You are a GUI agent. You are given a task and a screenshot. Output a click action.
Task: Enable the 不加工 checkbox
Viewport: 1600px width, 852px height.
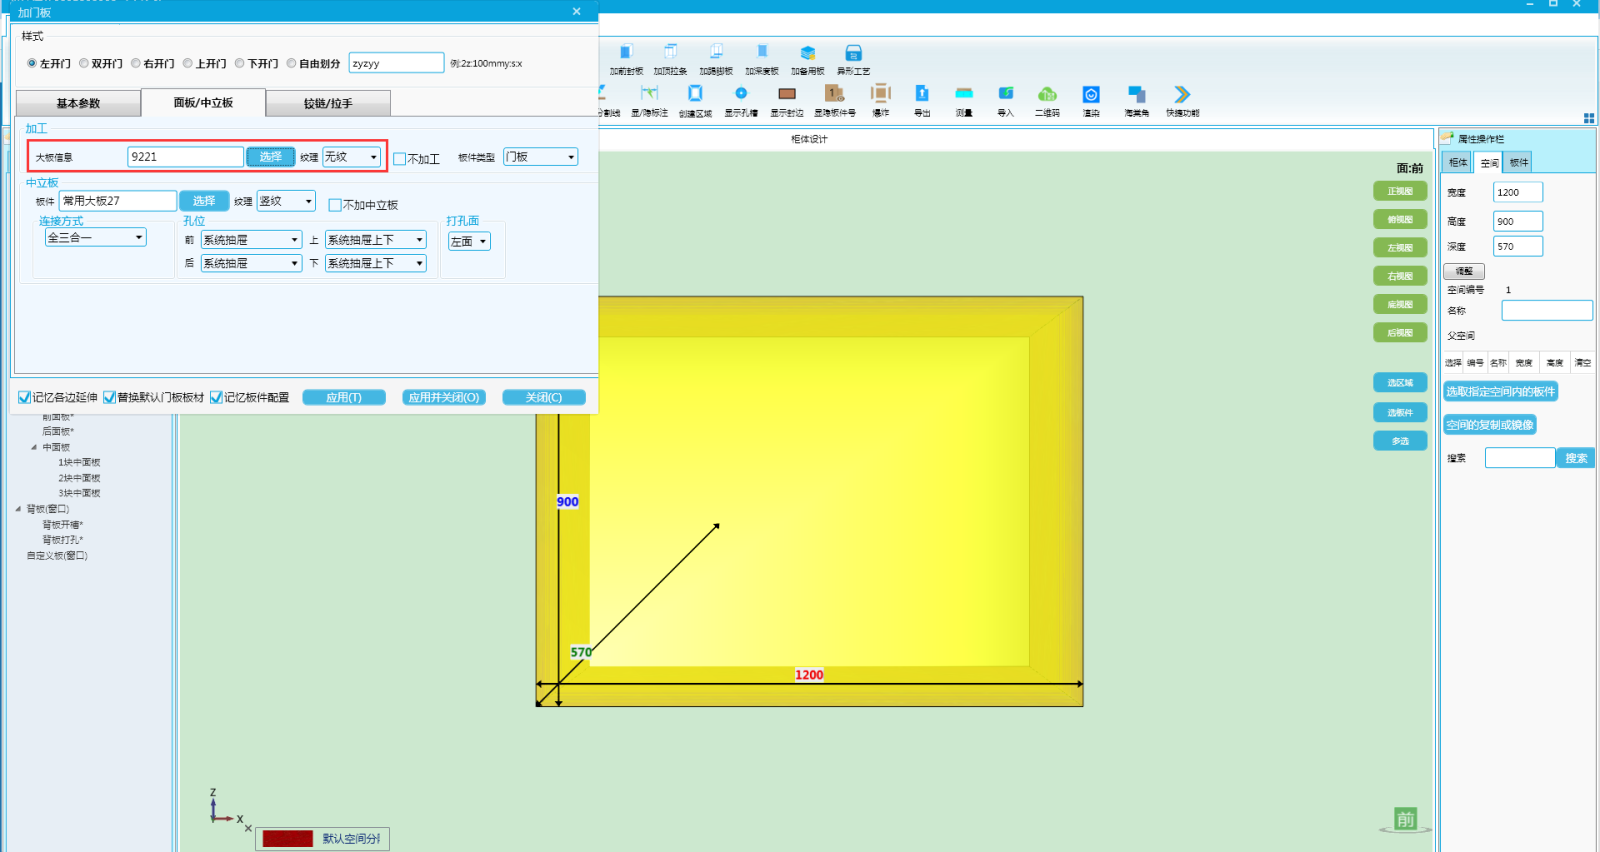coord(400,159)
